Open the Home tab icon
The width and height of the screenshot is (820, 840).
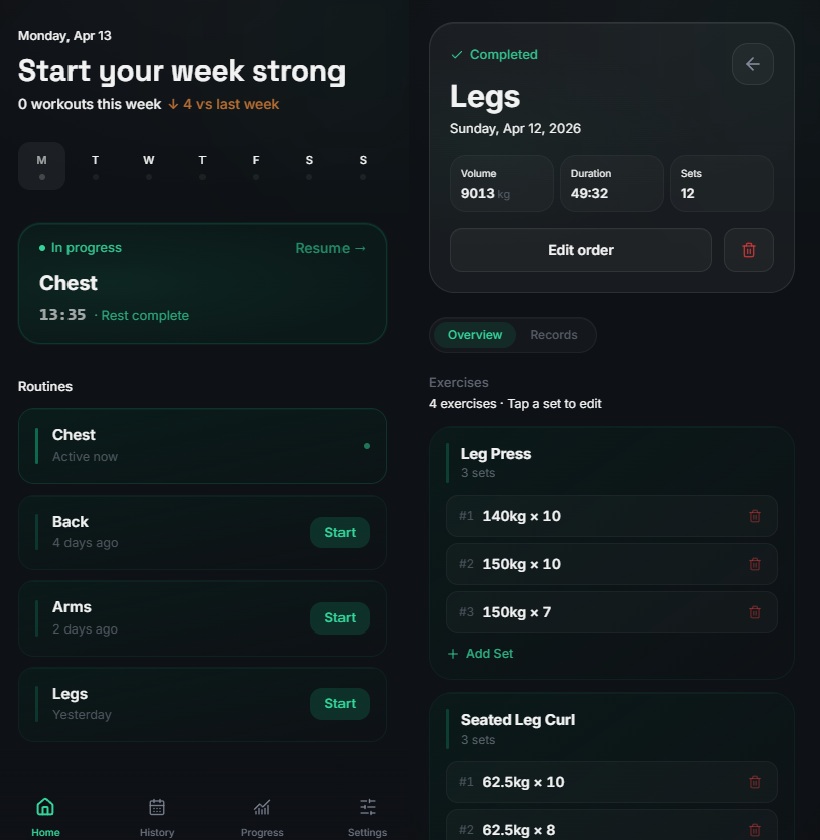pos(45,807)
